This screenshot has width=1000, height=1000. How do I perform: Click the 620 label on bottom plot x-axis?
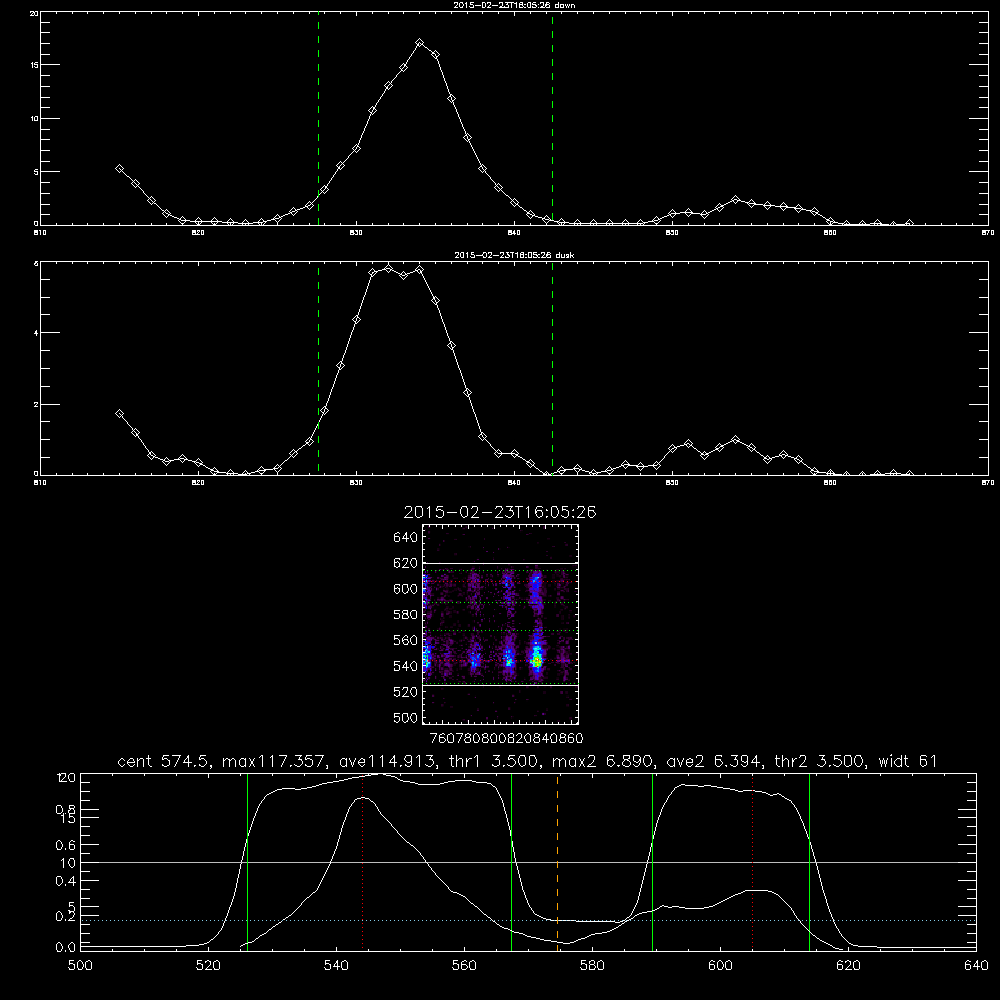(848, 966)
